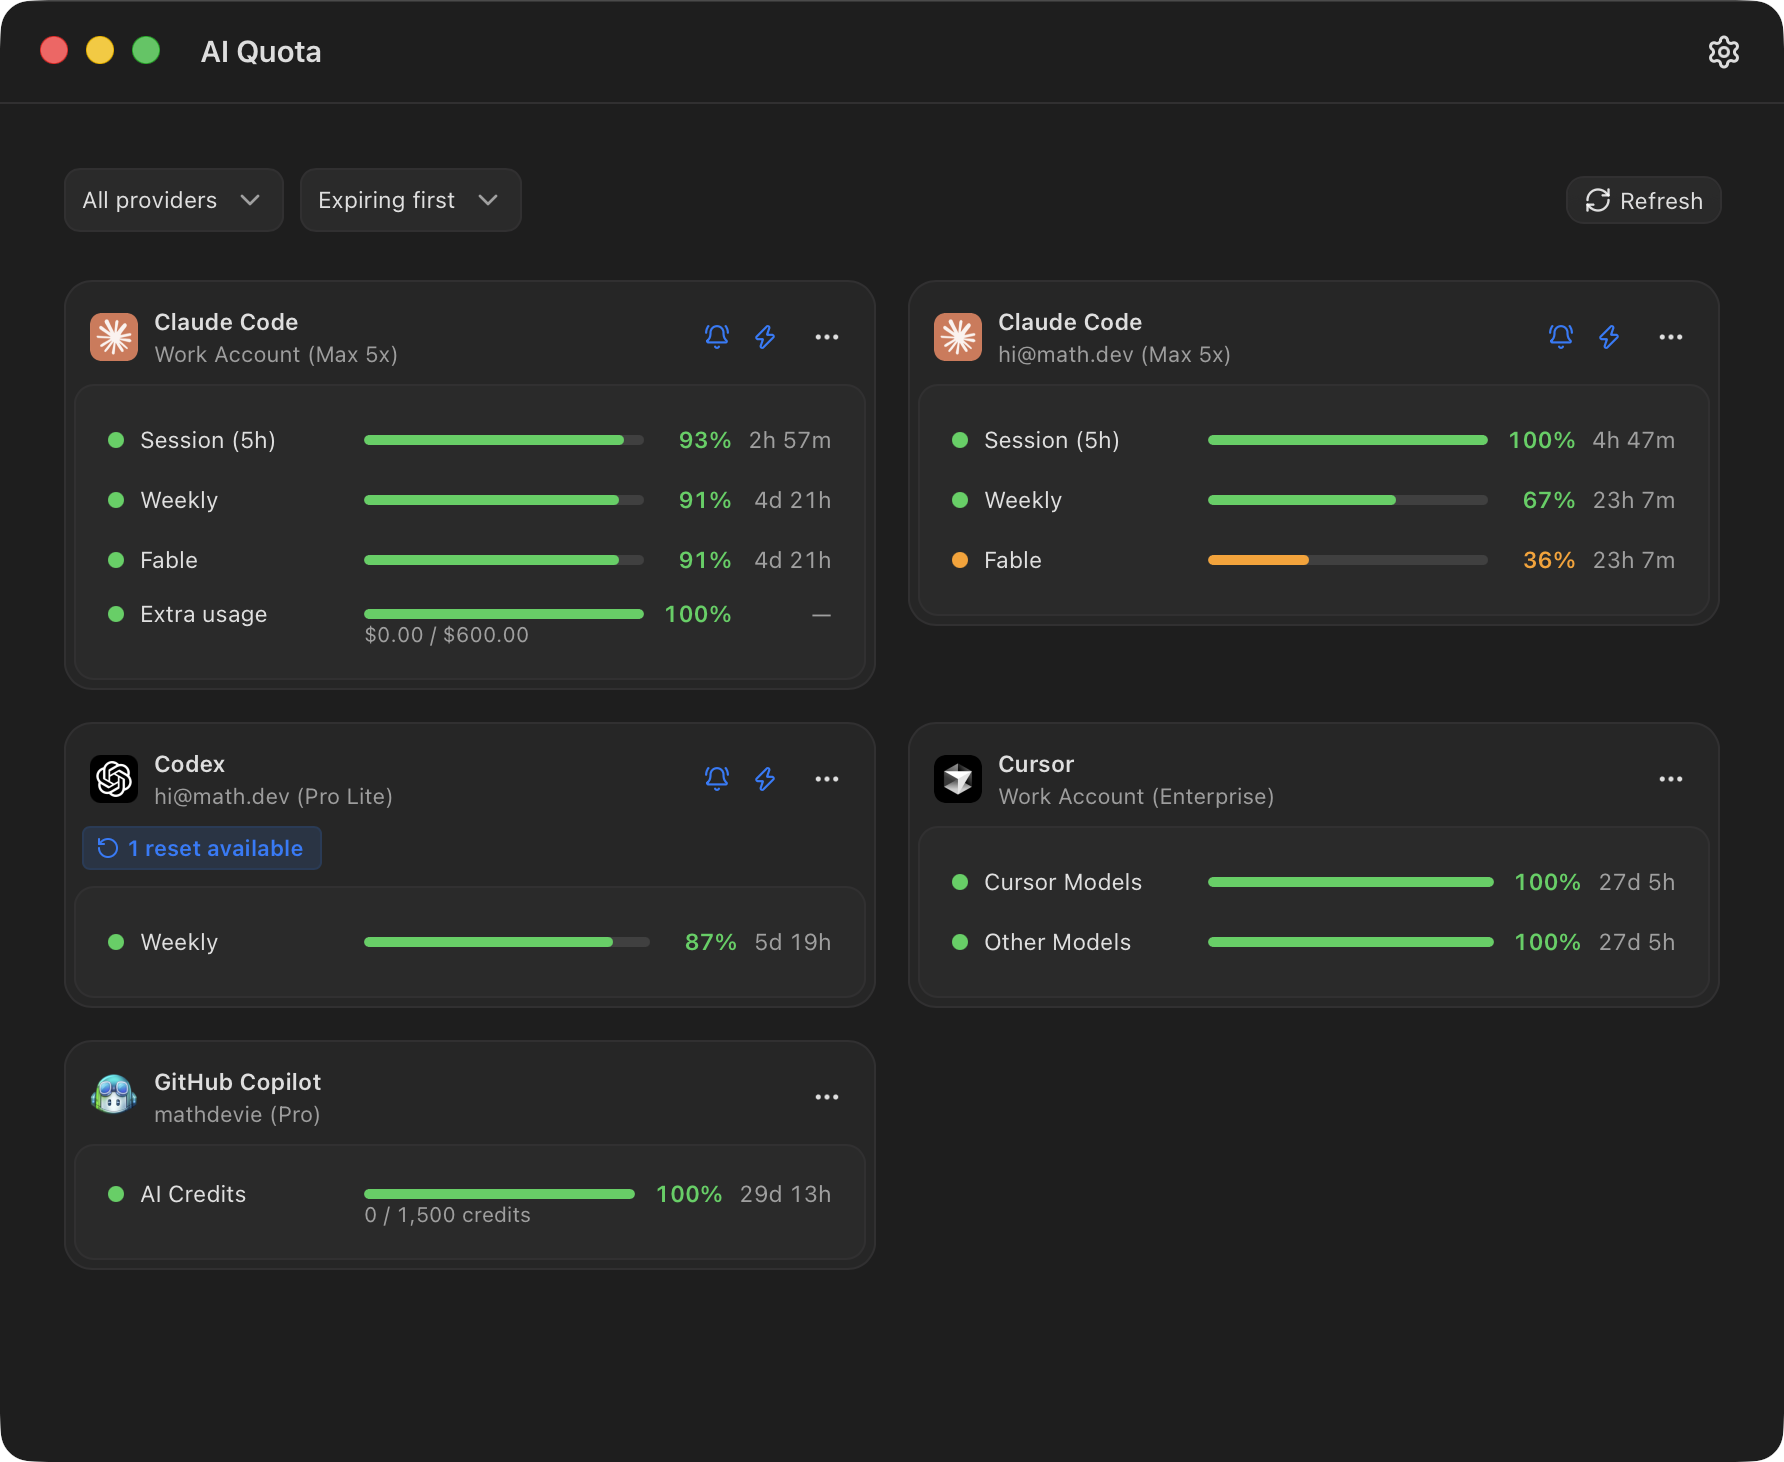Open the three-dot menu on the Cursor card
1784x1462 pixels.
pos(1671,779)
